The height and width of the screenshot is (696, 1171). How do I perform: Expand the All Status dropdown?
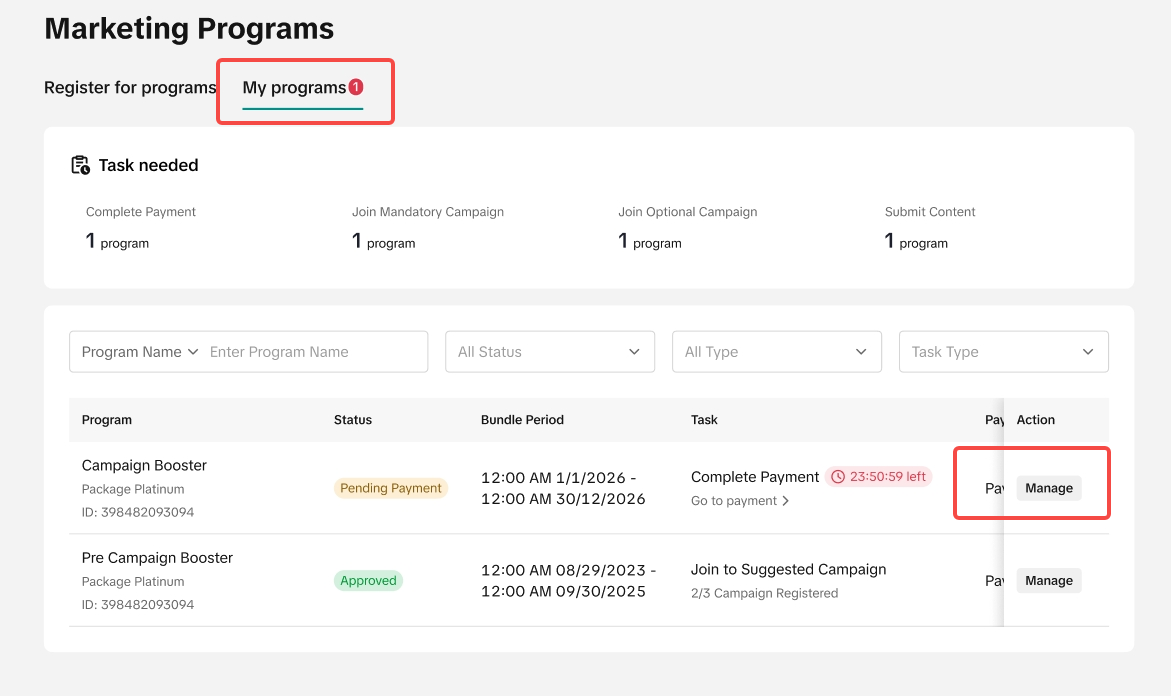549,352
